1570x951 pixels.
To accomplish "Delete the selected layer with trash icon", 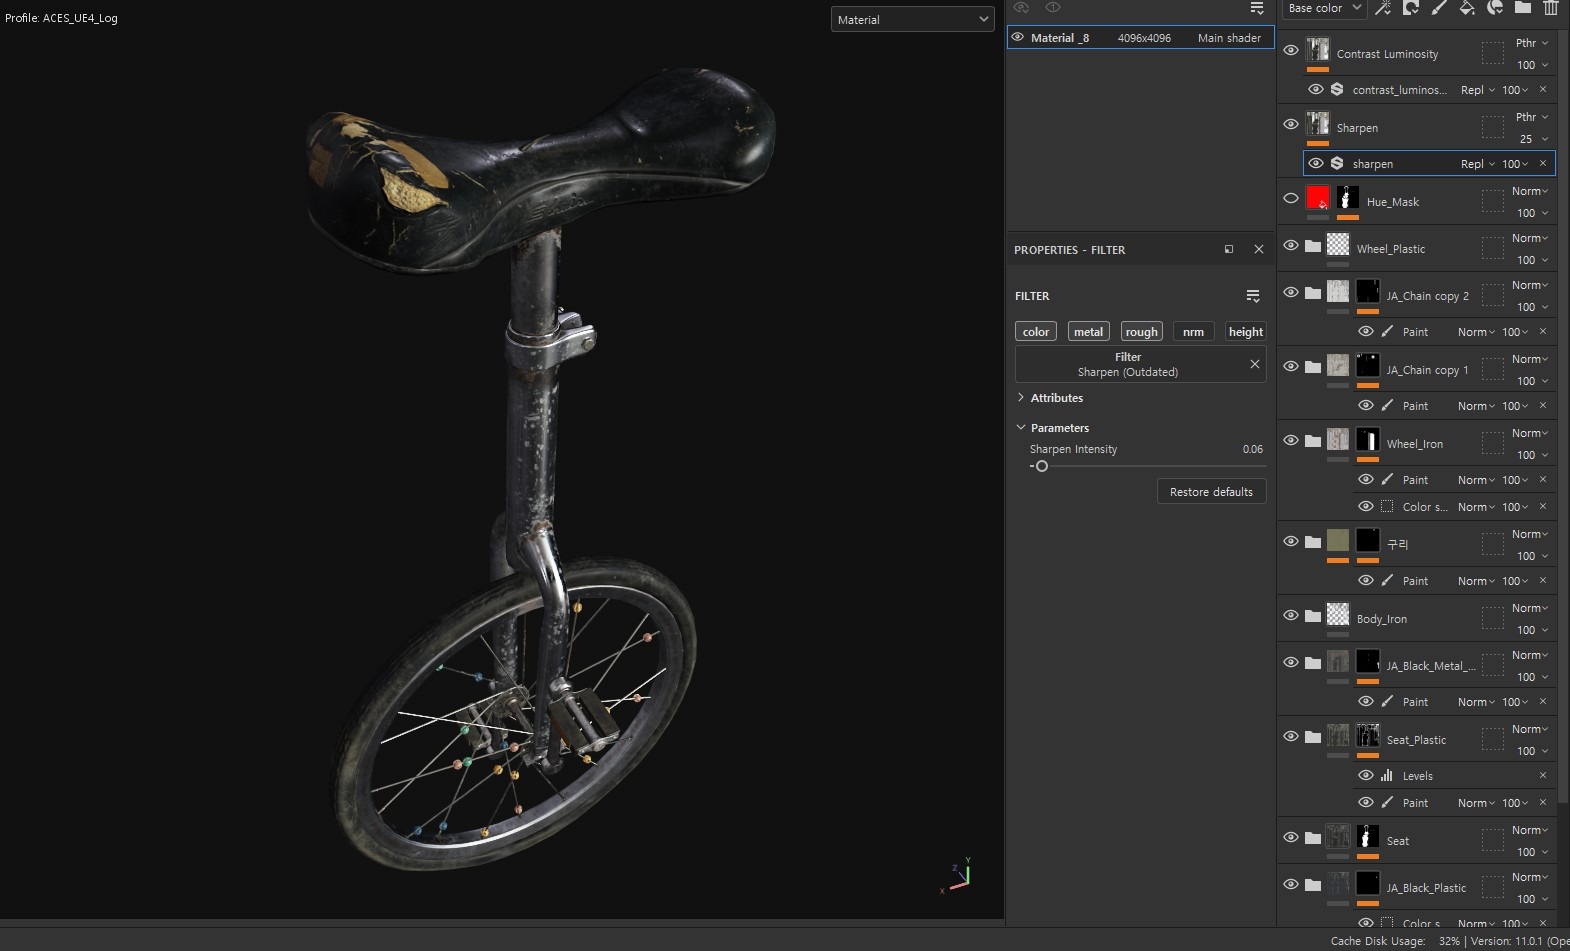I will point(1550,8).
